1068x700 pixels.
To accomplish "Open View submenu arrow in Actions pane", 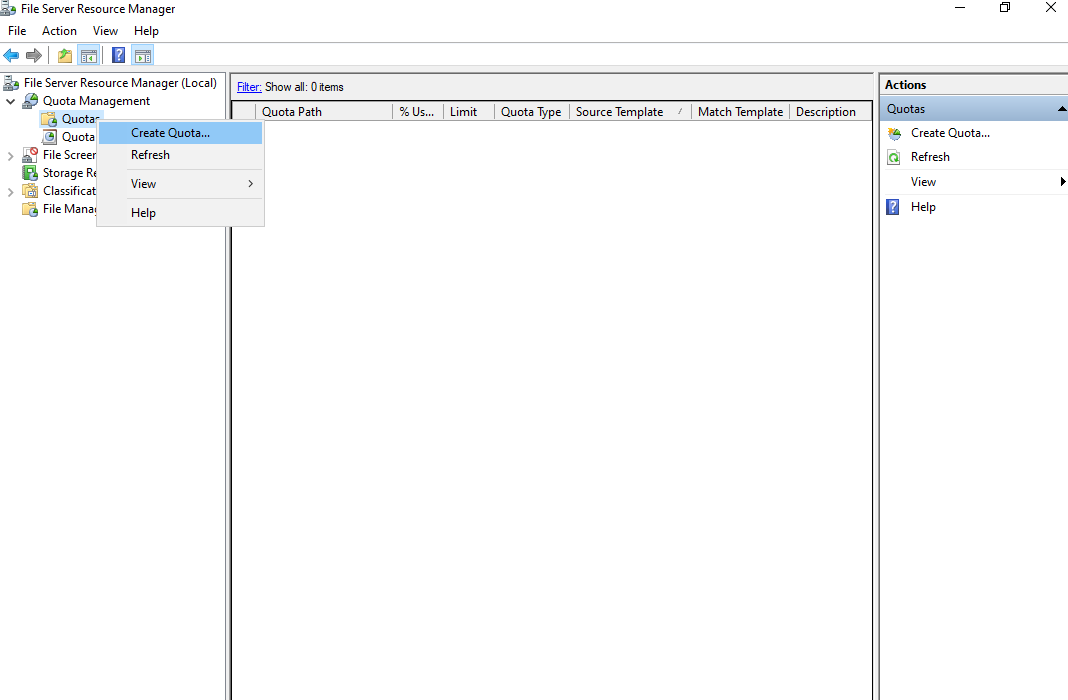I will coord(1062,182).
